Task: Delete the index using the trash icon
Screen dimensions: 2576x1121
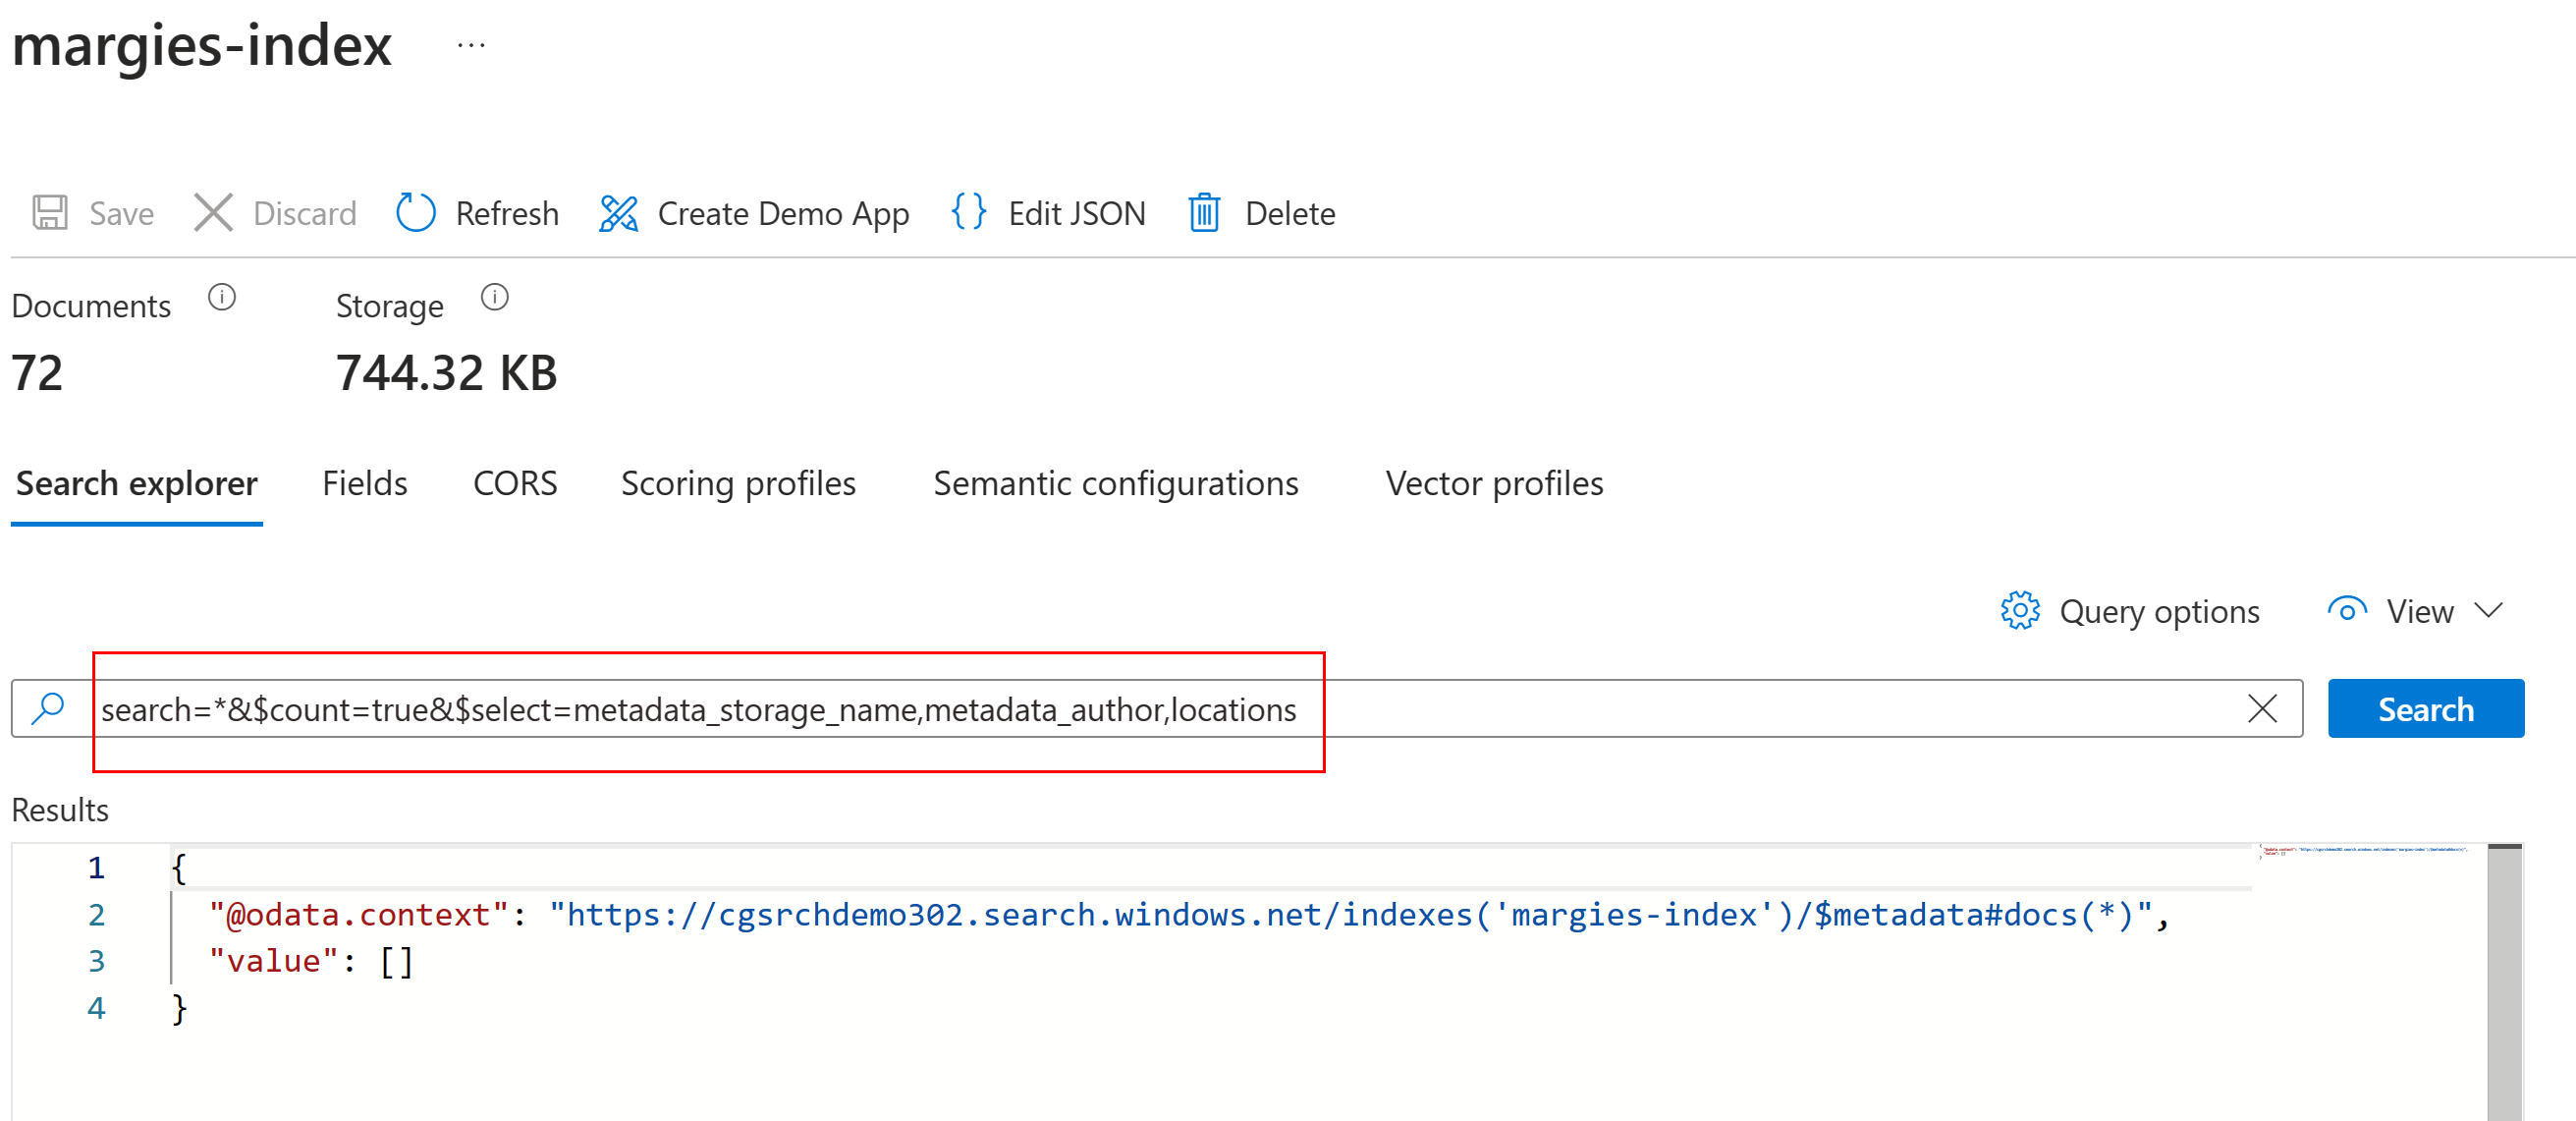Action: pos(1204,212)
